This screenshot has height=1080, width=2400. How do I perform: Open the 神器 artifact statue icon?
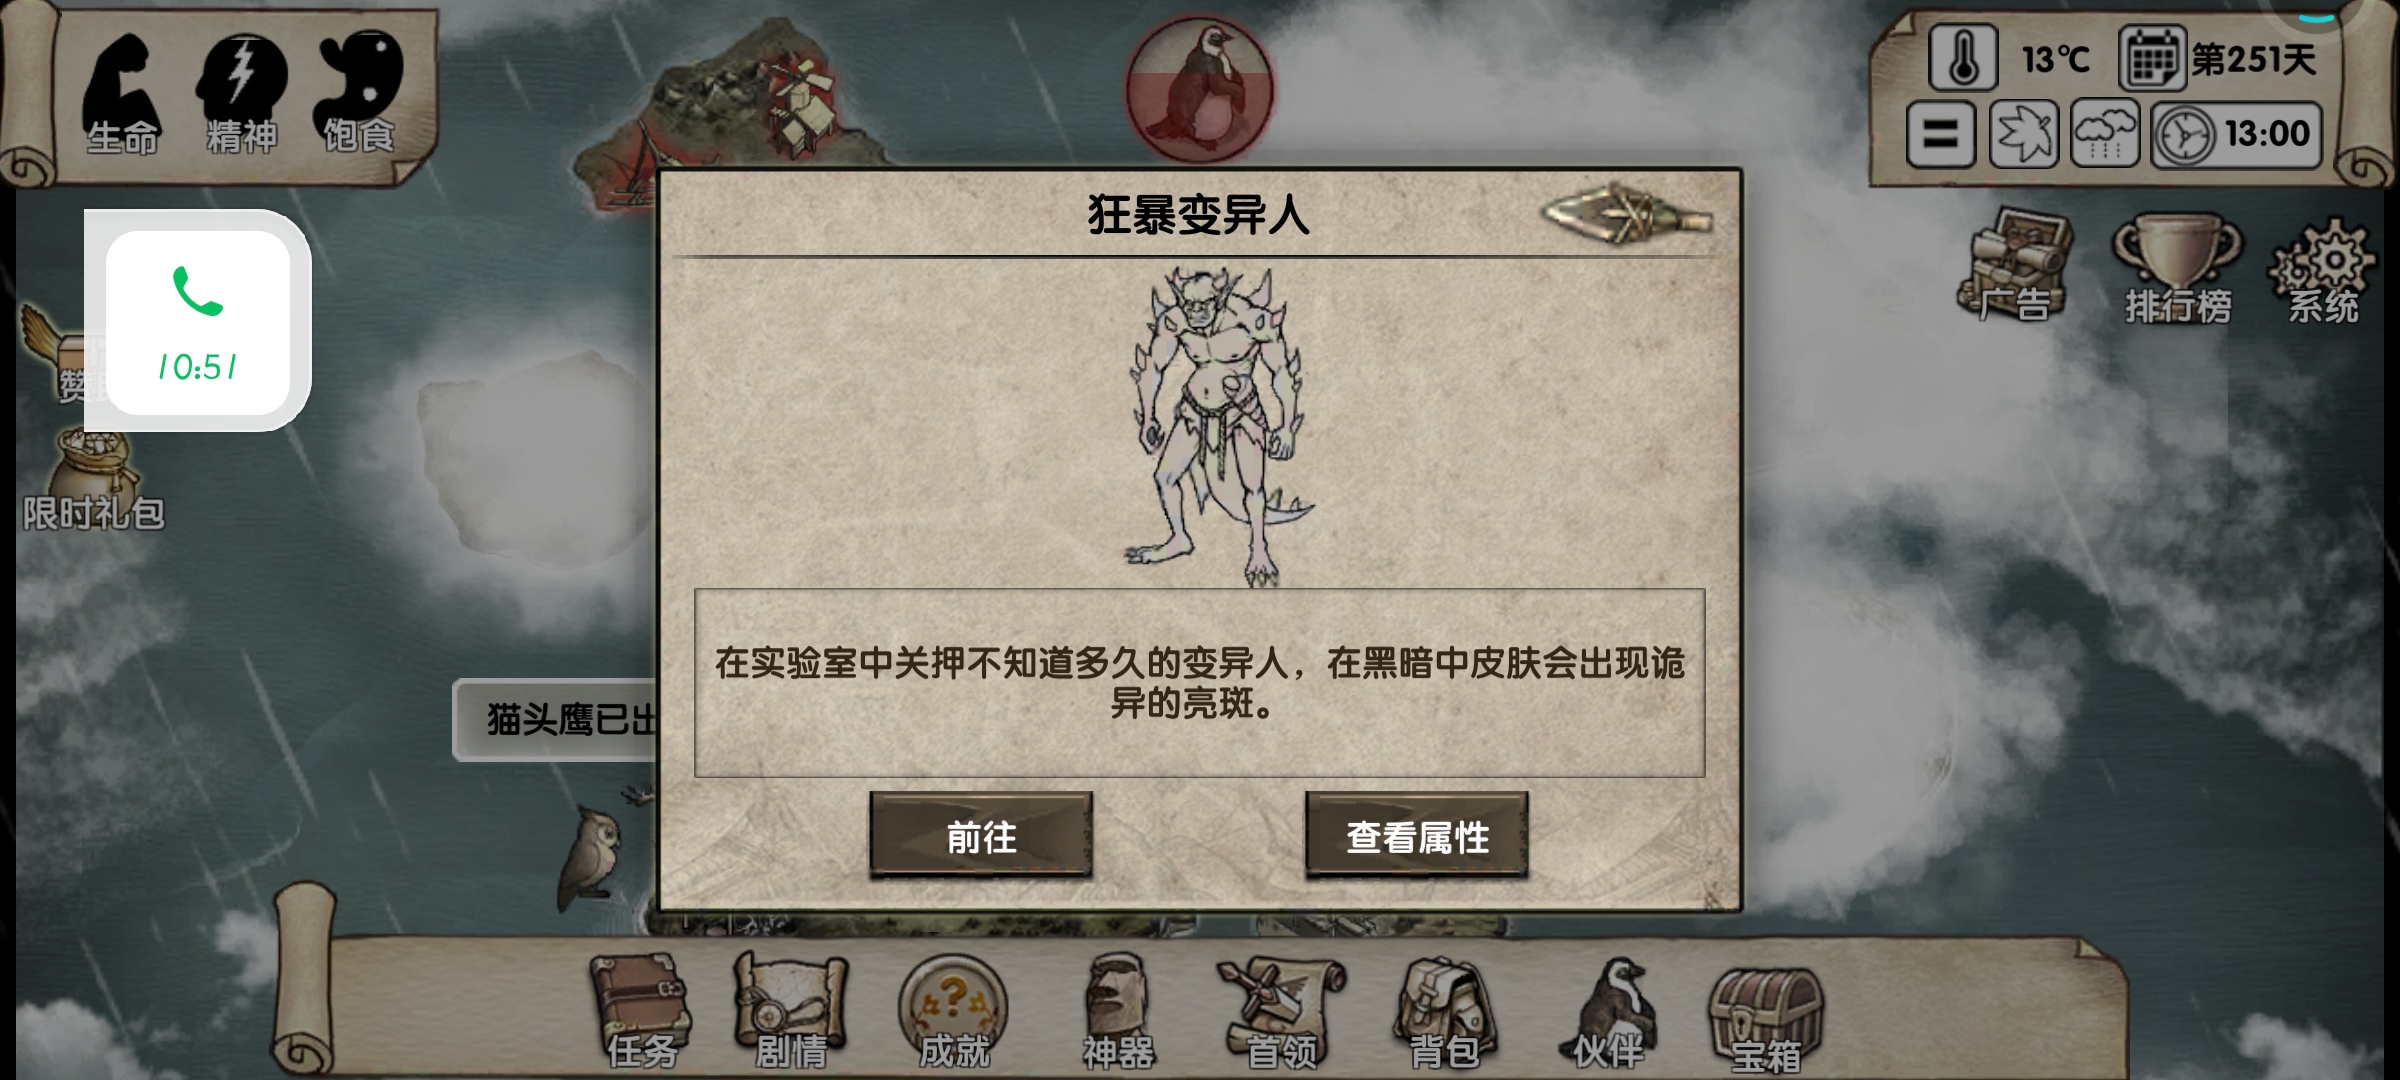1118,1010
